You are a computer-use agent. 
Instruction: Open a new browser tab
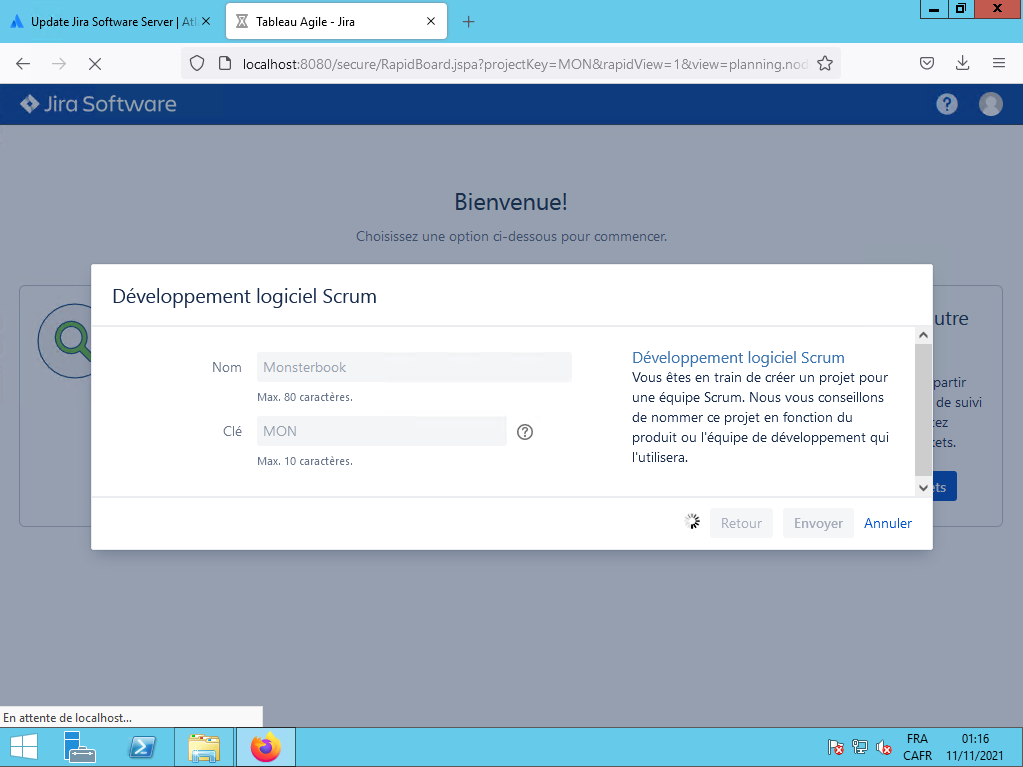tap(468, 21)
